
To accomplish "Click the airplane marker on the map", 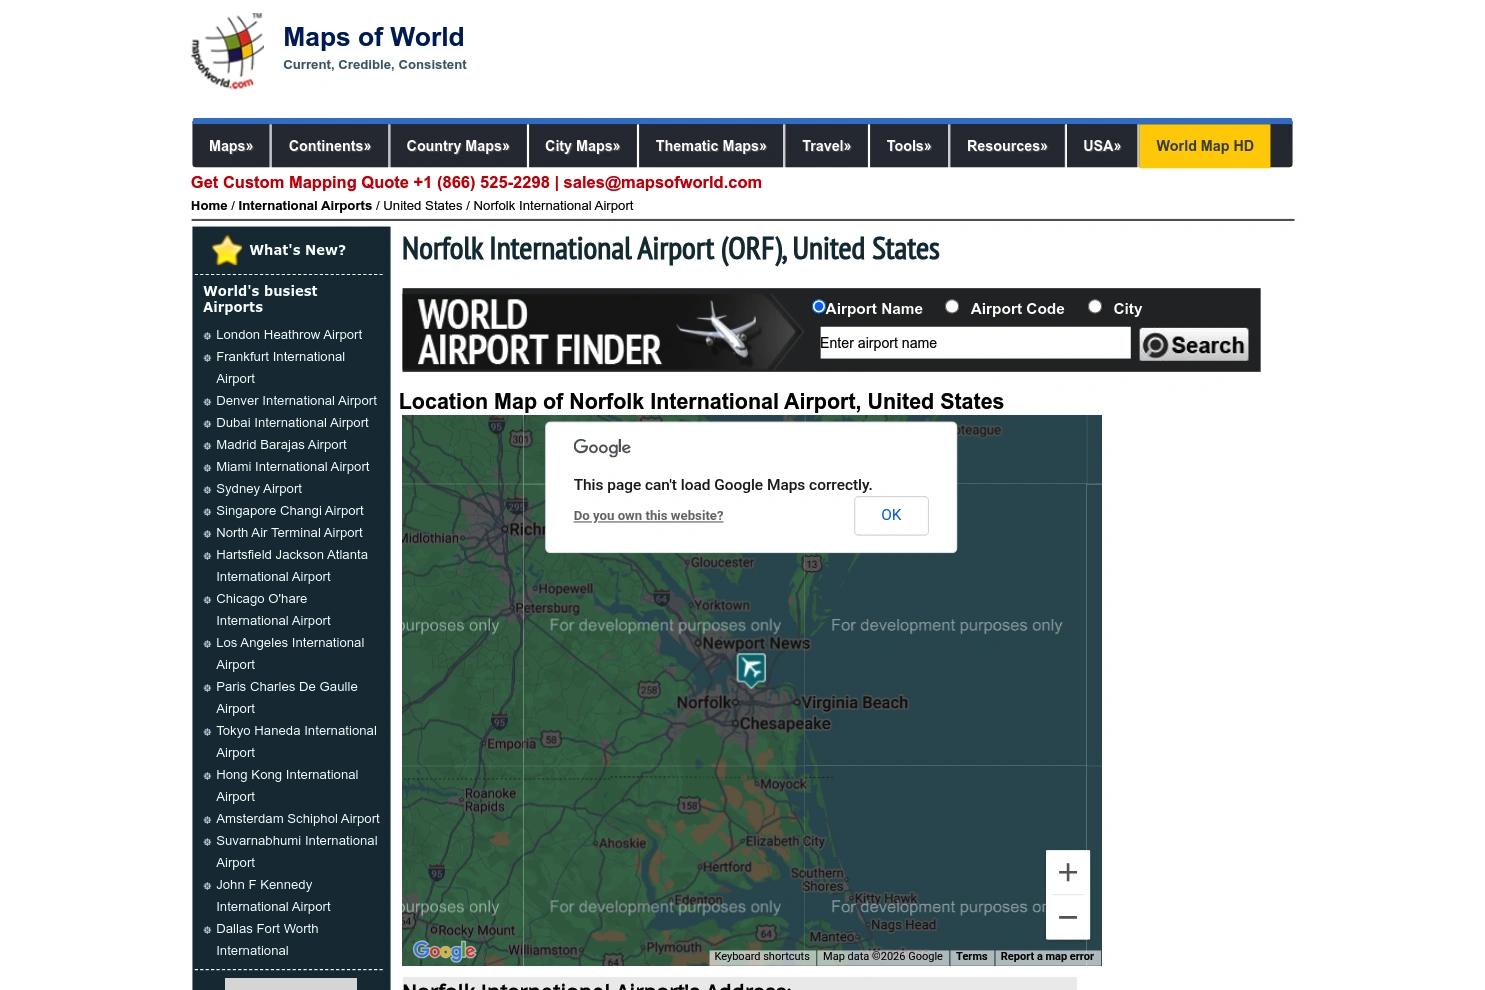I will tap(751, 669).
